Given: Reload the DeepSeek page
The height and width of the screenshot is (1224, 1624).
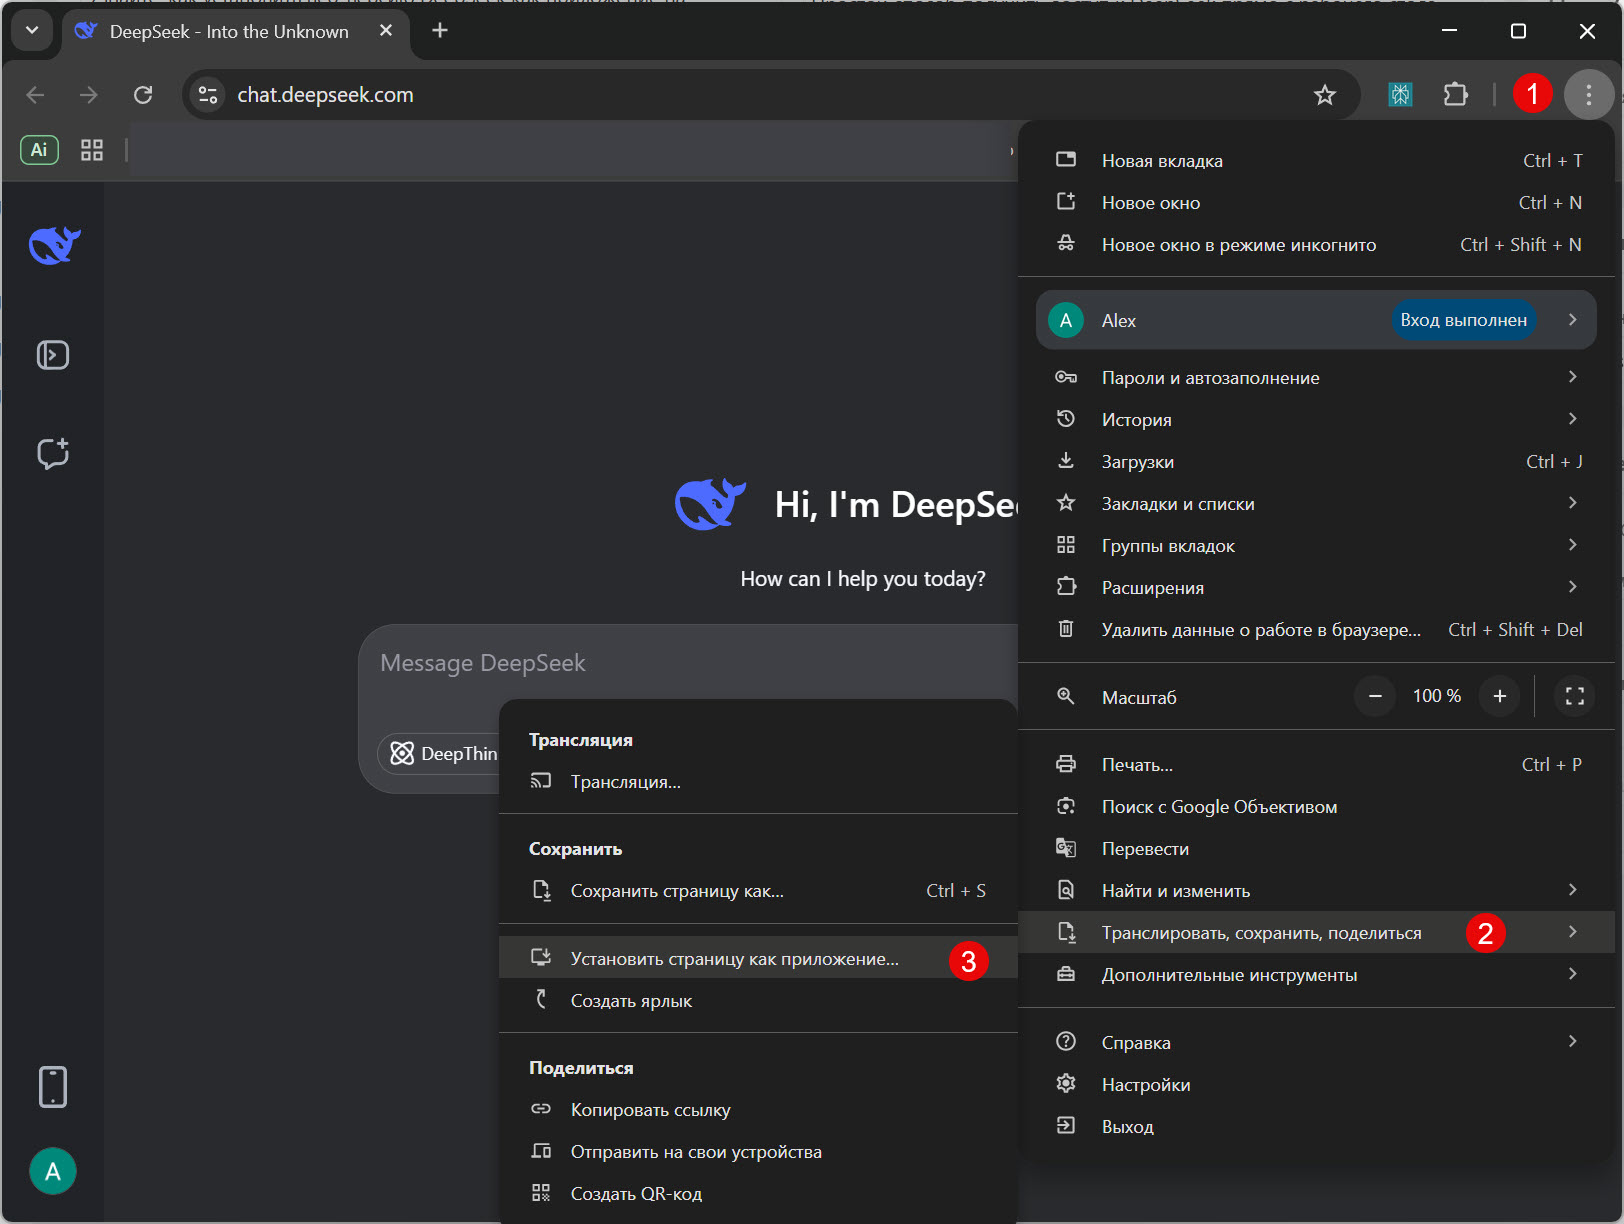Looking at the screenshot, I should 143,95.
